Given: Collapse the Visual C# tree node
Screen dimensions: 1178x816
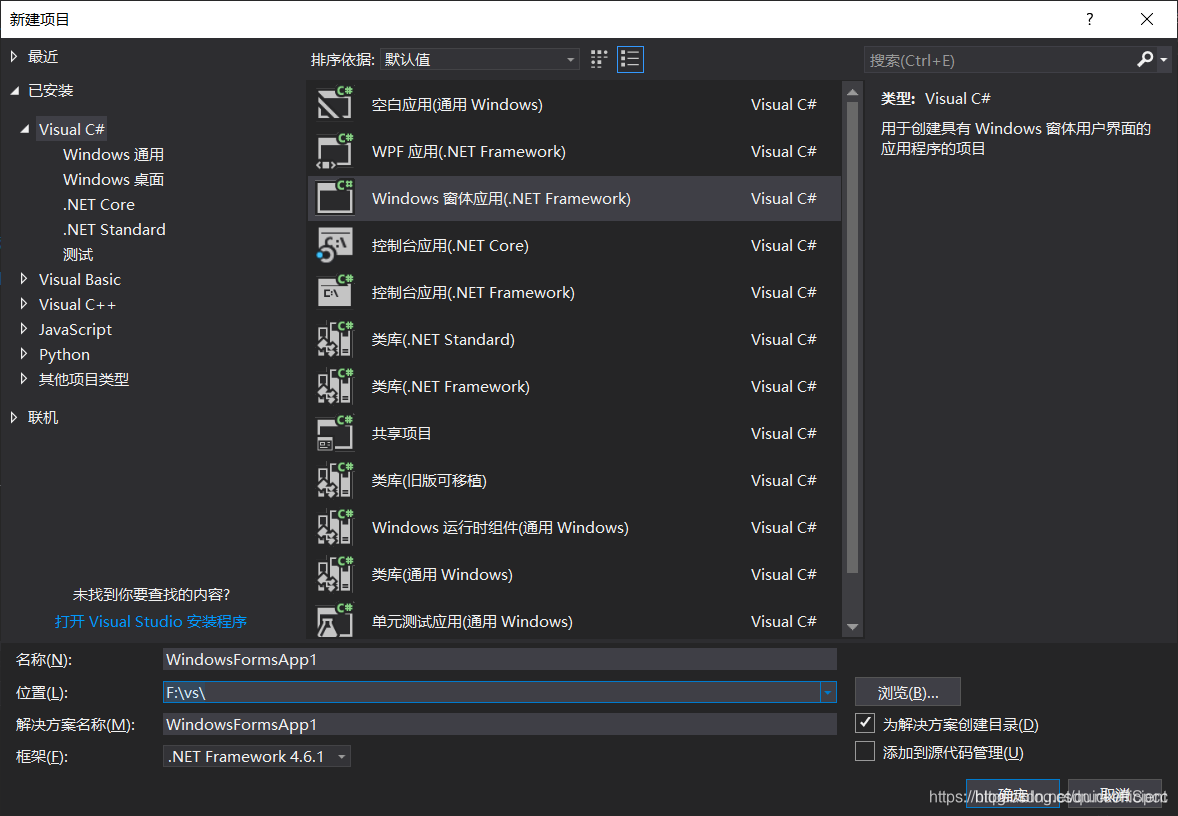Looking at the screenshot, I should click(25, 129).
